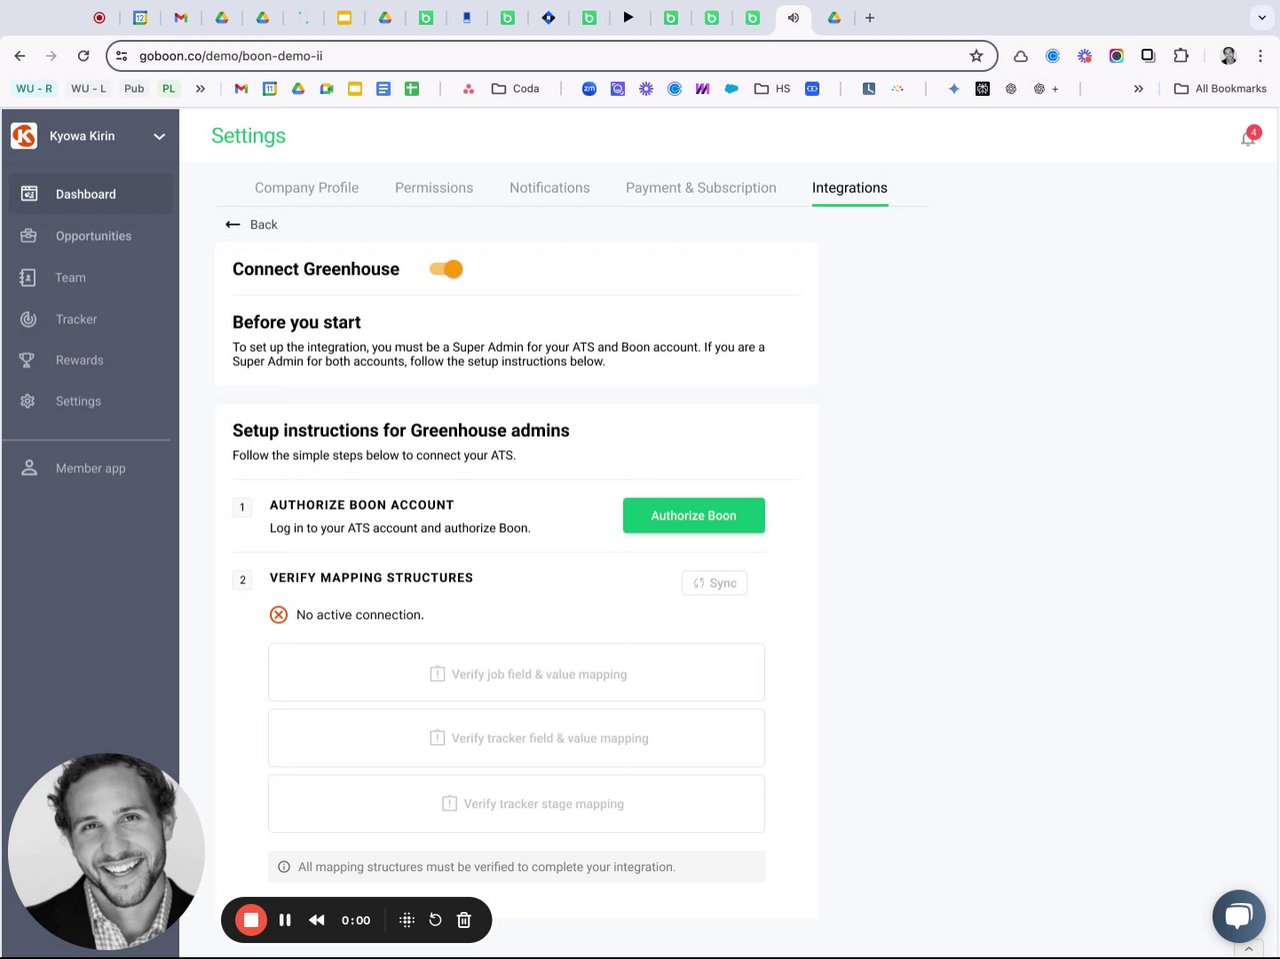Click Verify tracker field & value mapping
Image resolution: width=1280 pixels, height=959 pixels.
[516, 738]
